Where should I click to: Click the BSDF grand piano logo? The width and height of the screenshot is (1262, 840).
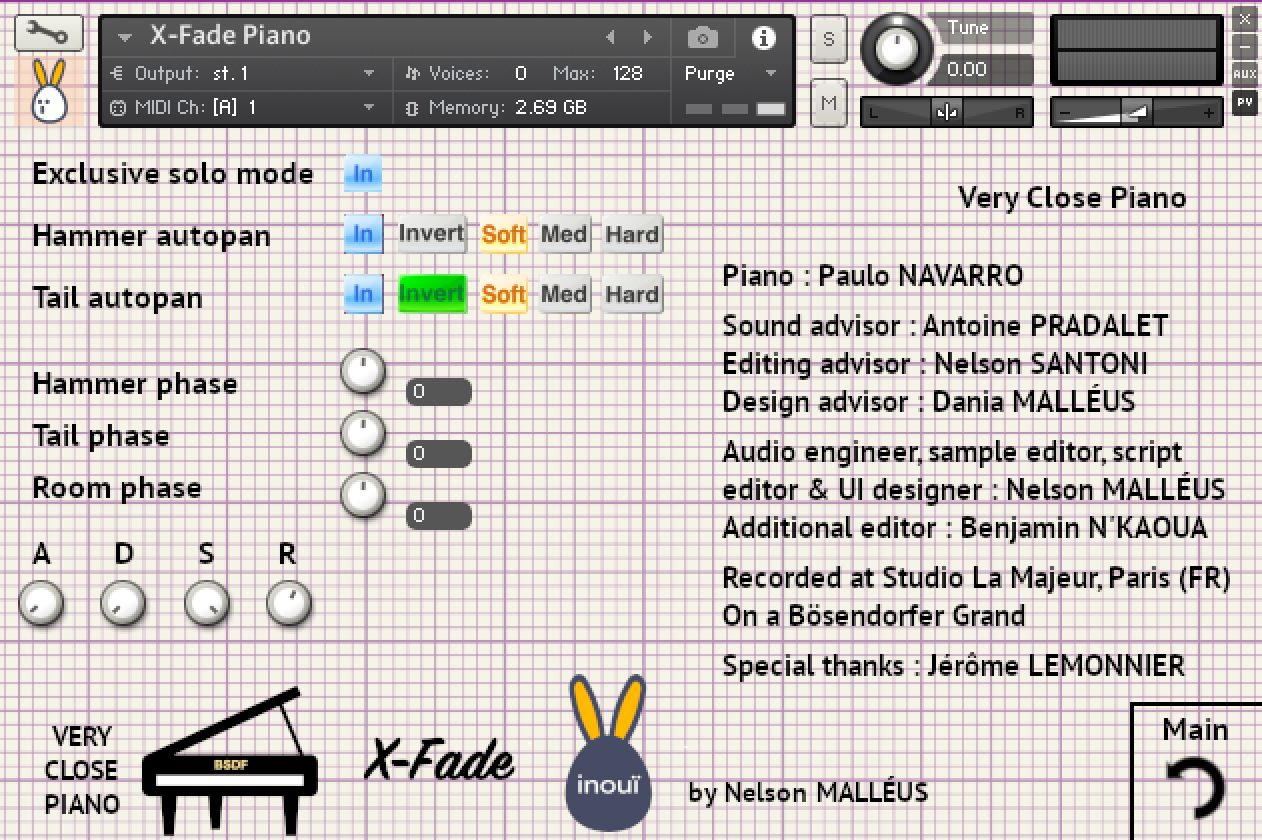[230, 760]
